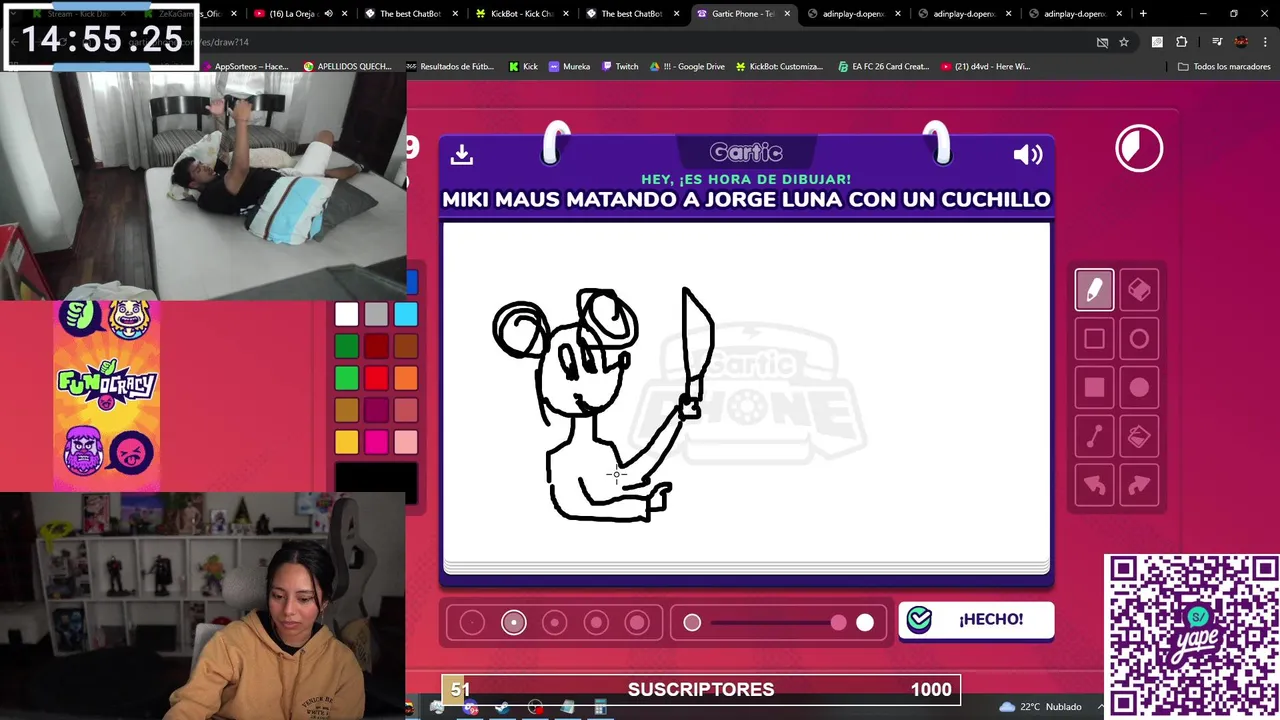Open the Kick bookmark
The width and height of the screenshot is (1280, 720).
click(x=523, y=66)
